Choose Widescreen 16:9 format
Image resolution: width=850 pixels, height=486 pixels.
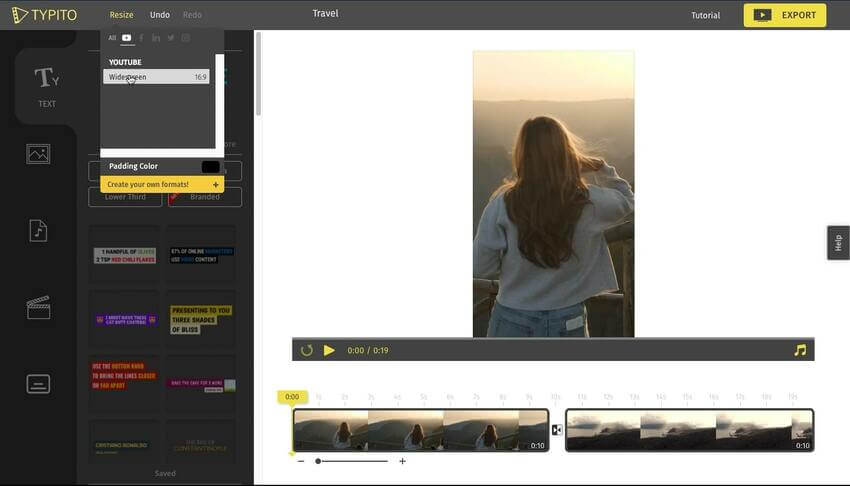click(x=156, y=76)
